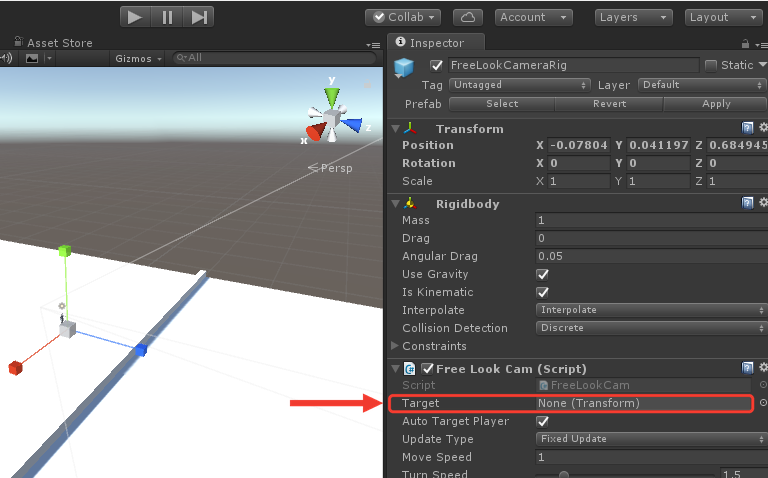Open the Layer dropdown showing Default
The width and height of the screenshot is (768, 478).
pyautogui.click(x=702, y=85)
